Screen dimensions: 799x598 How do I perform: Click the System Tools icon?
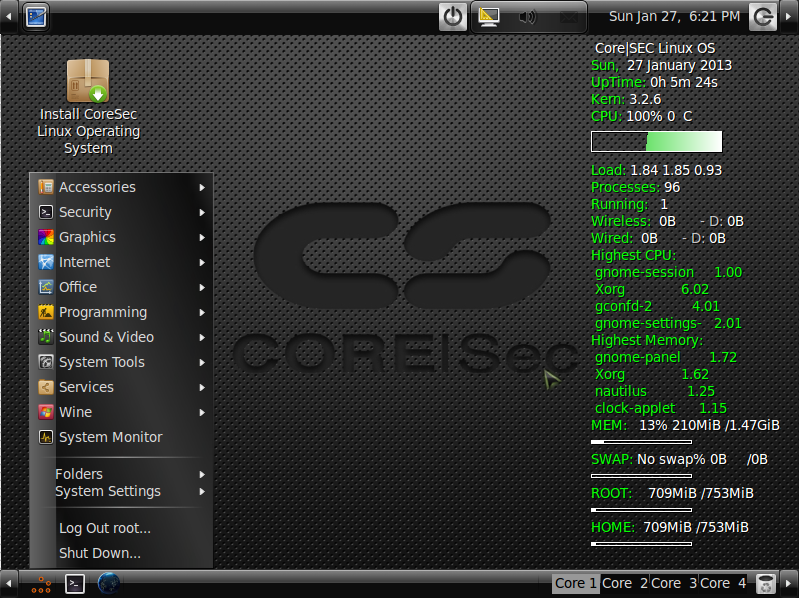[46, 362]
